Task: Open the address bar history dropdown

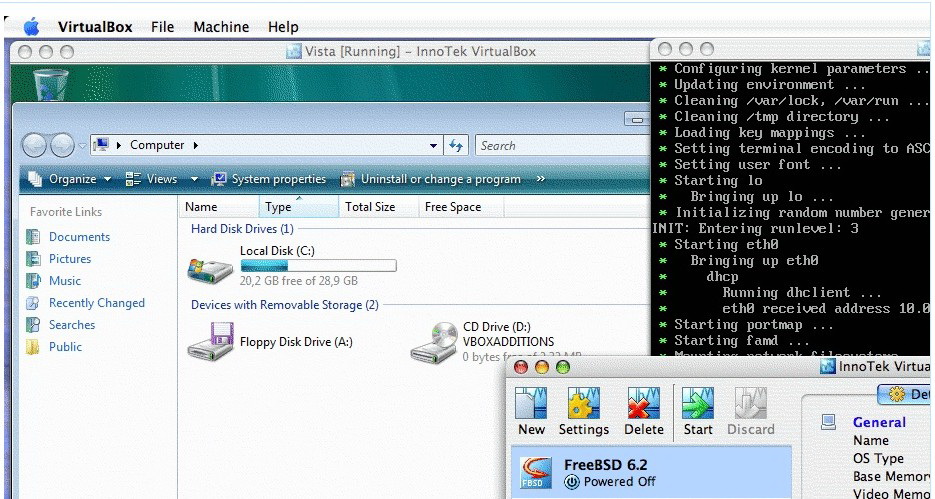Action: (x=434, y=145)
